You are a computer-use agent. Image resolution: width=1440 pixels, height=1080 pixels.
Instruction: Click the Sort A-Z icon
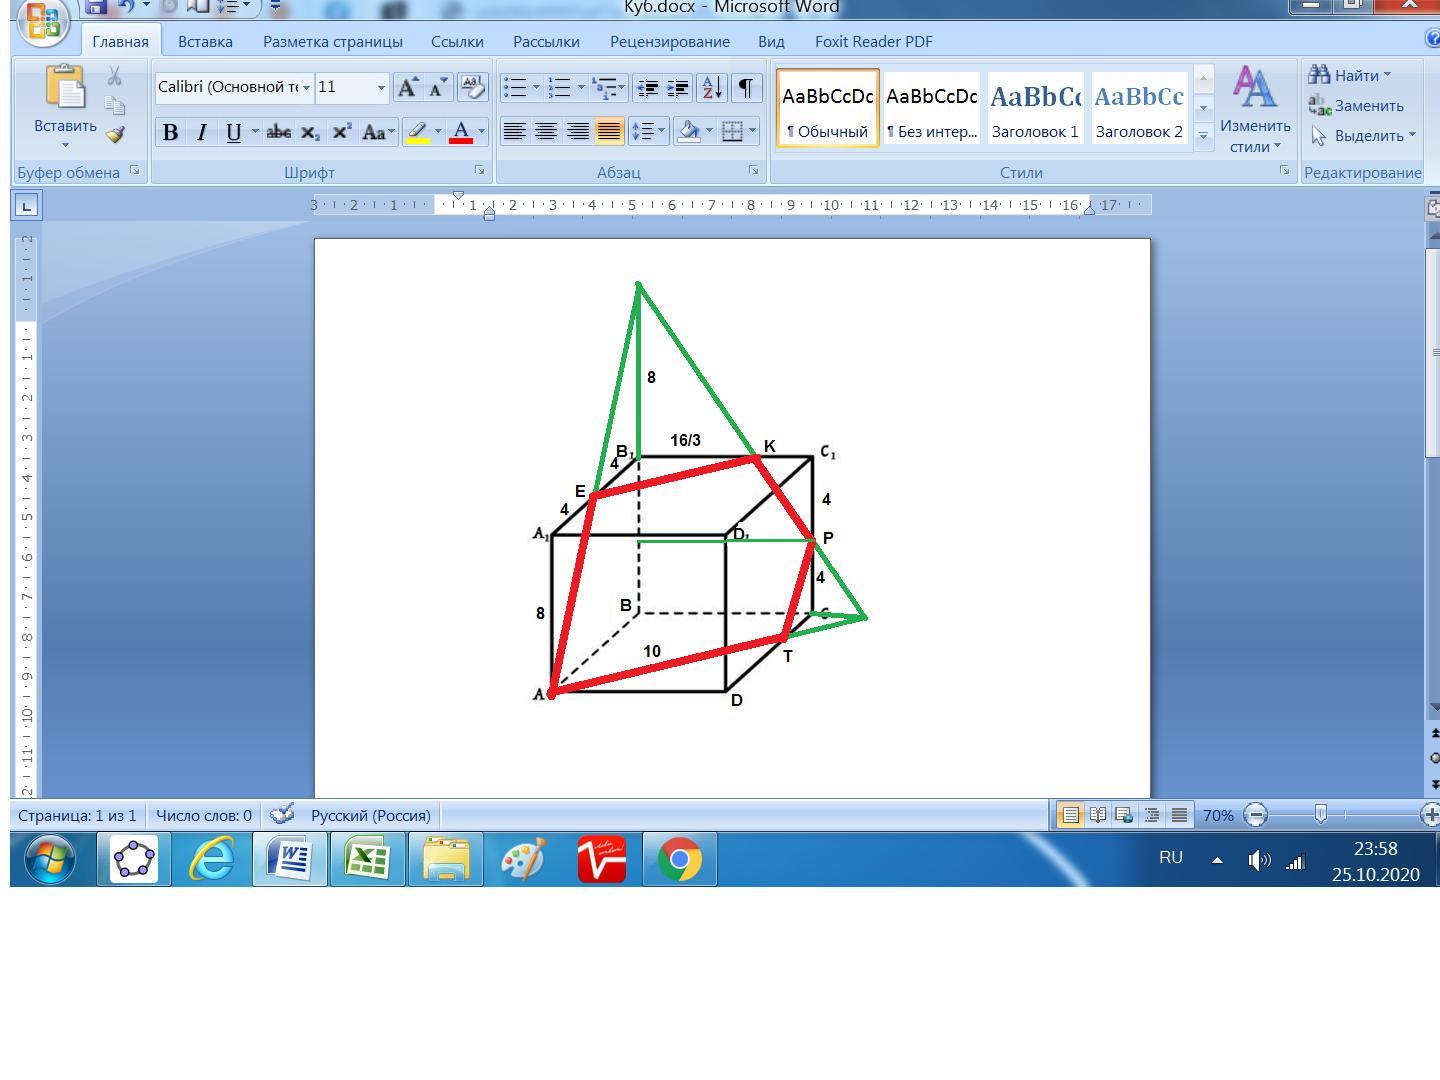(x=712, y=88)
